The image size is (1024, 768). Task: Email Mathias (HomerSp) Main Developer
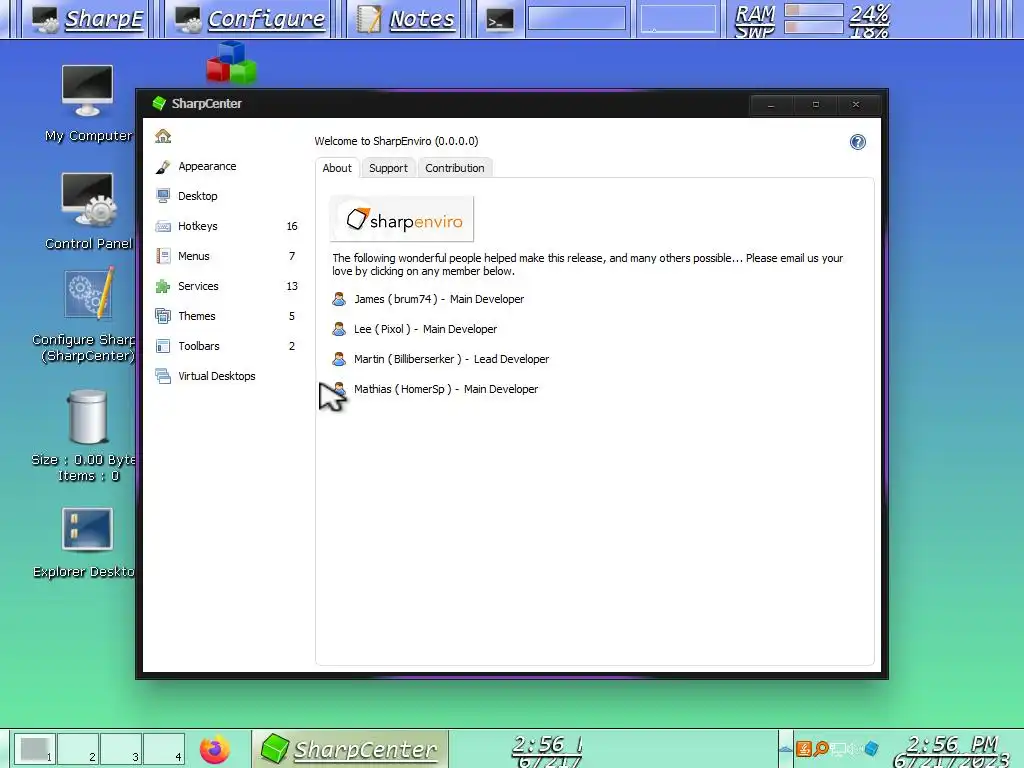pyautogui.click(x=446, y=389)
